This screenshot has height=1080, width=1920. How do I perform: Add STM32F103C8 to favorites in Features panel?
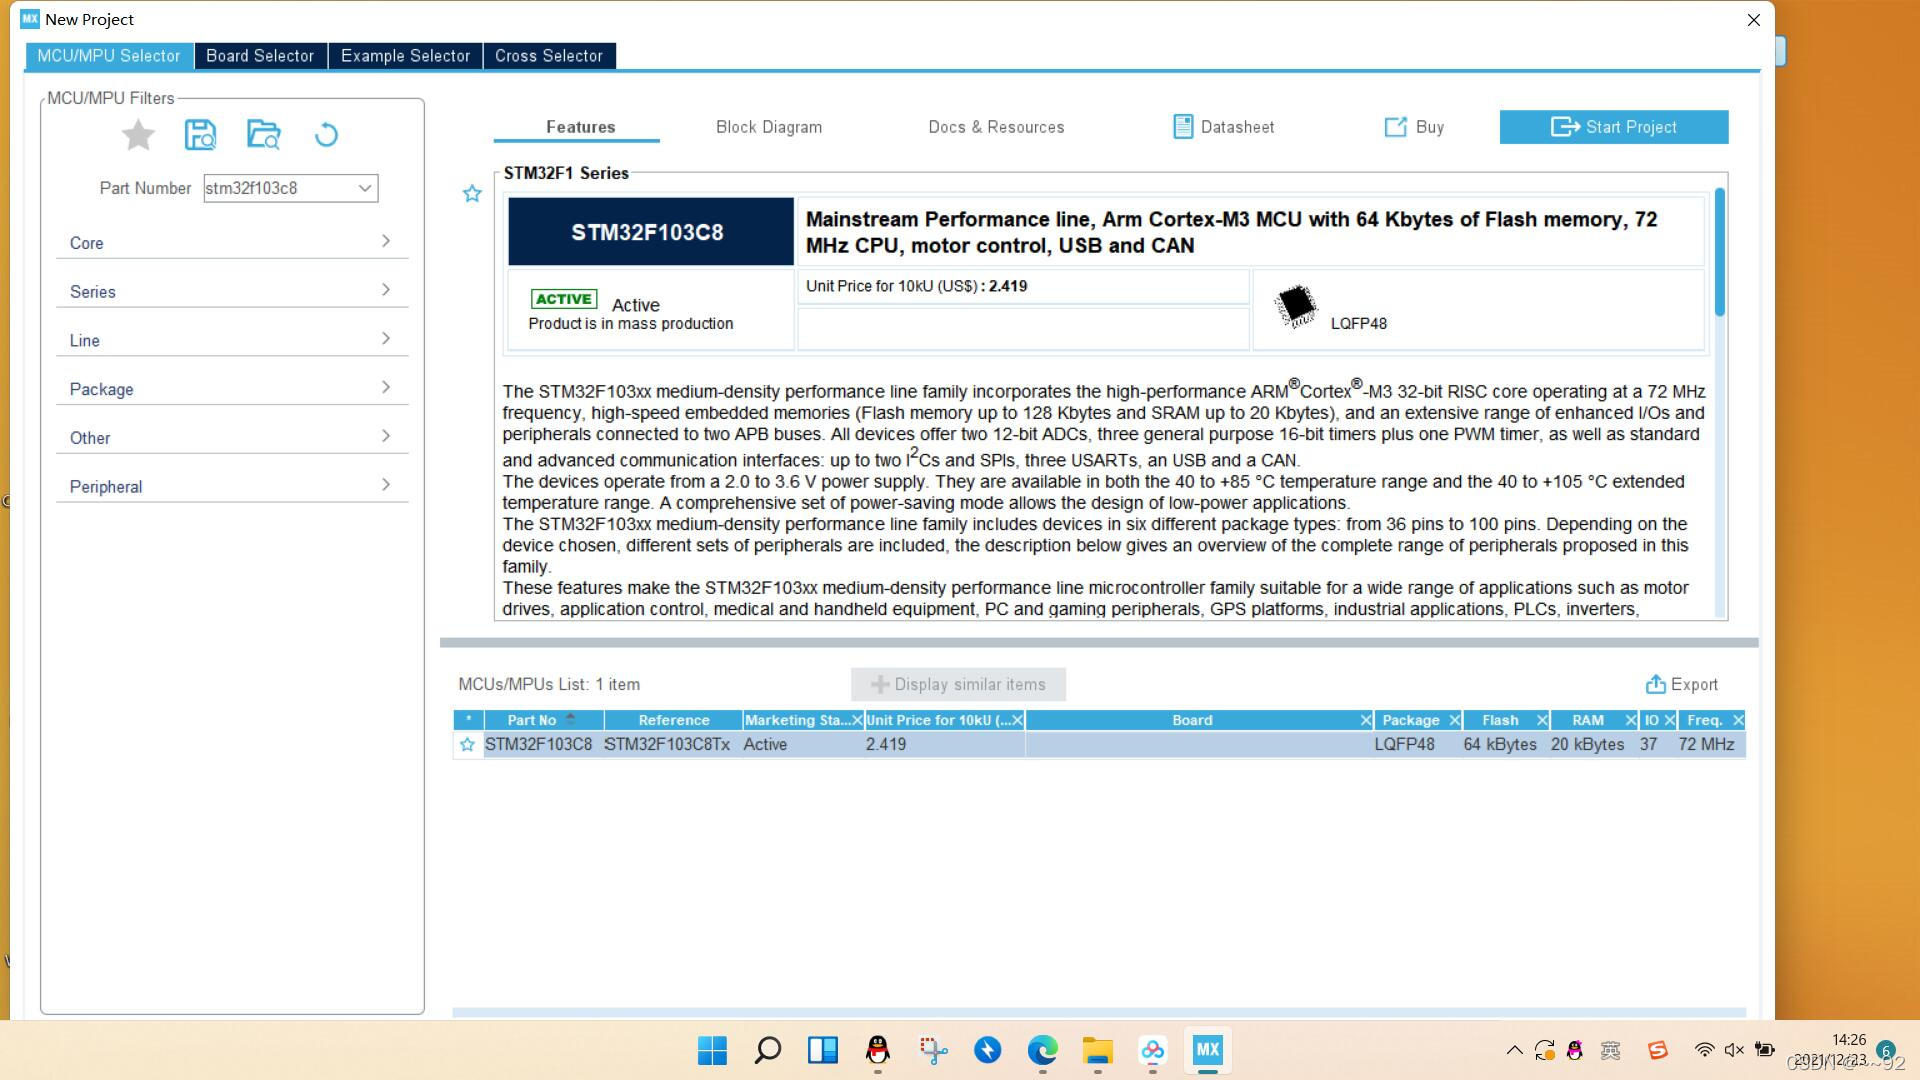pyautogui.click(x=472, y=194)
